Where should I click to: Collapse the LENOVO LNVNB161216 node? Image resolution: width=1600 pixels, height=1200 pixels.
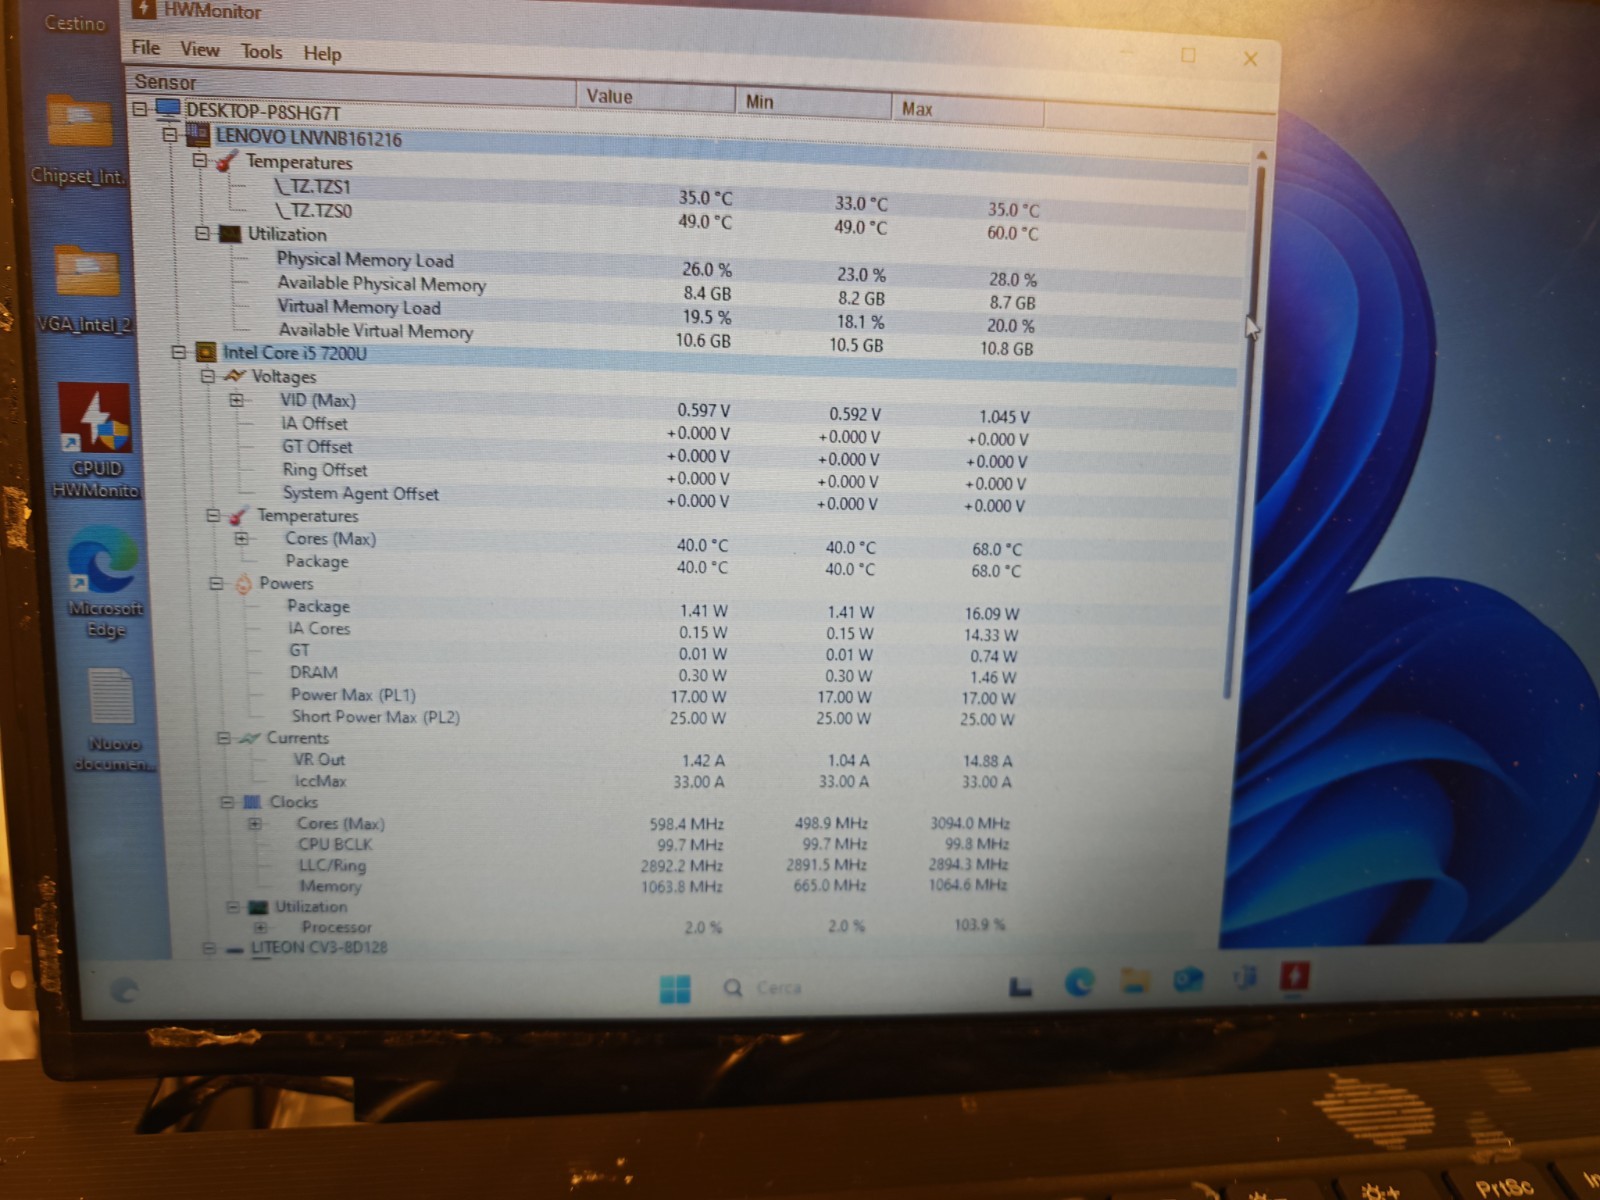pyautogui.click(x=170, y=133)
